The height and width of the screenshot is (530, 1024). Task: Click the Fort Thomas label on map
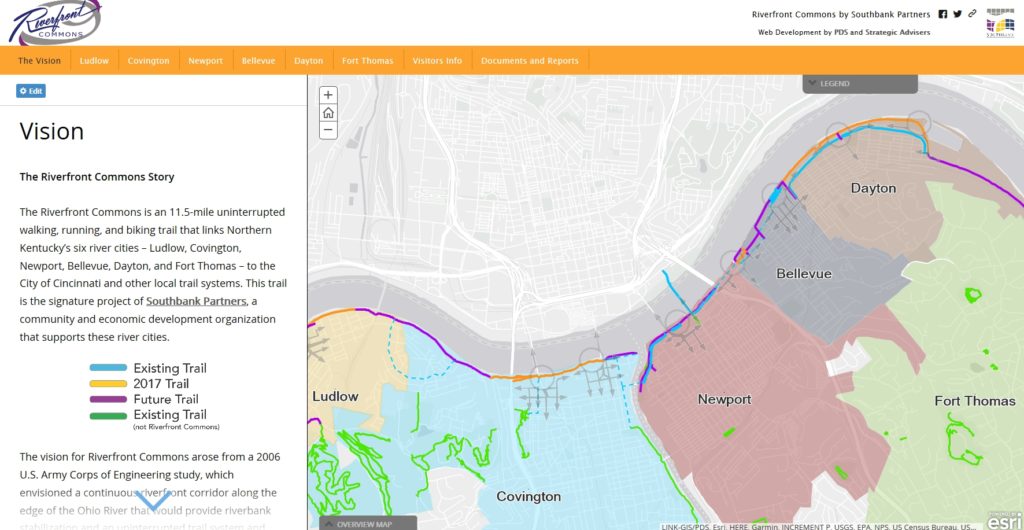tap(974, 401)
